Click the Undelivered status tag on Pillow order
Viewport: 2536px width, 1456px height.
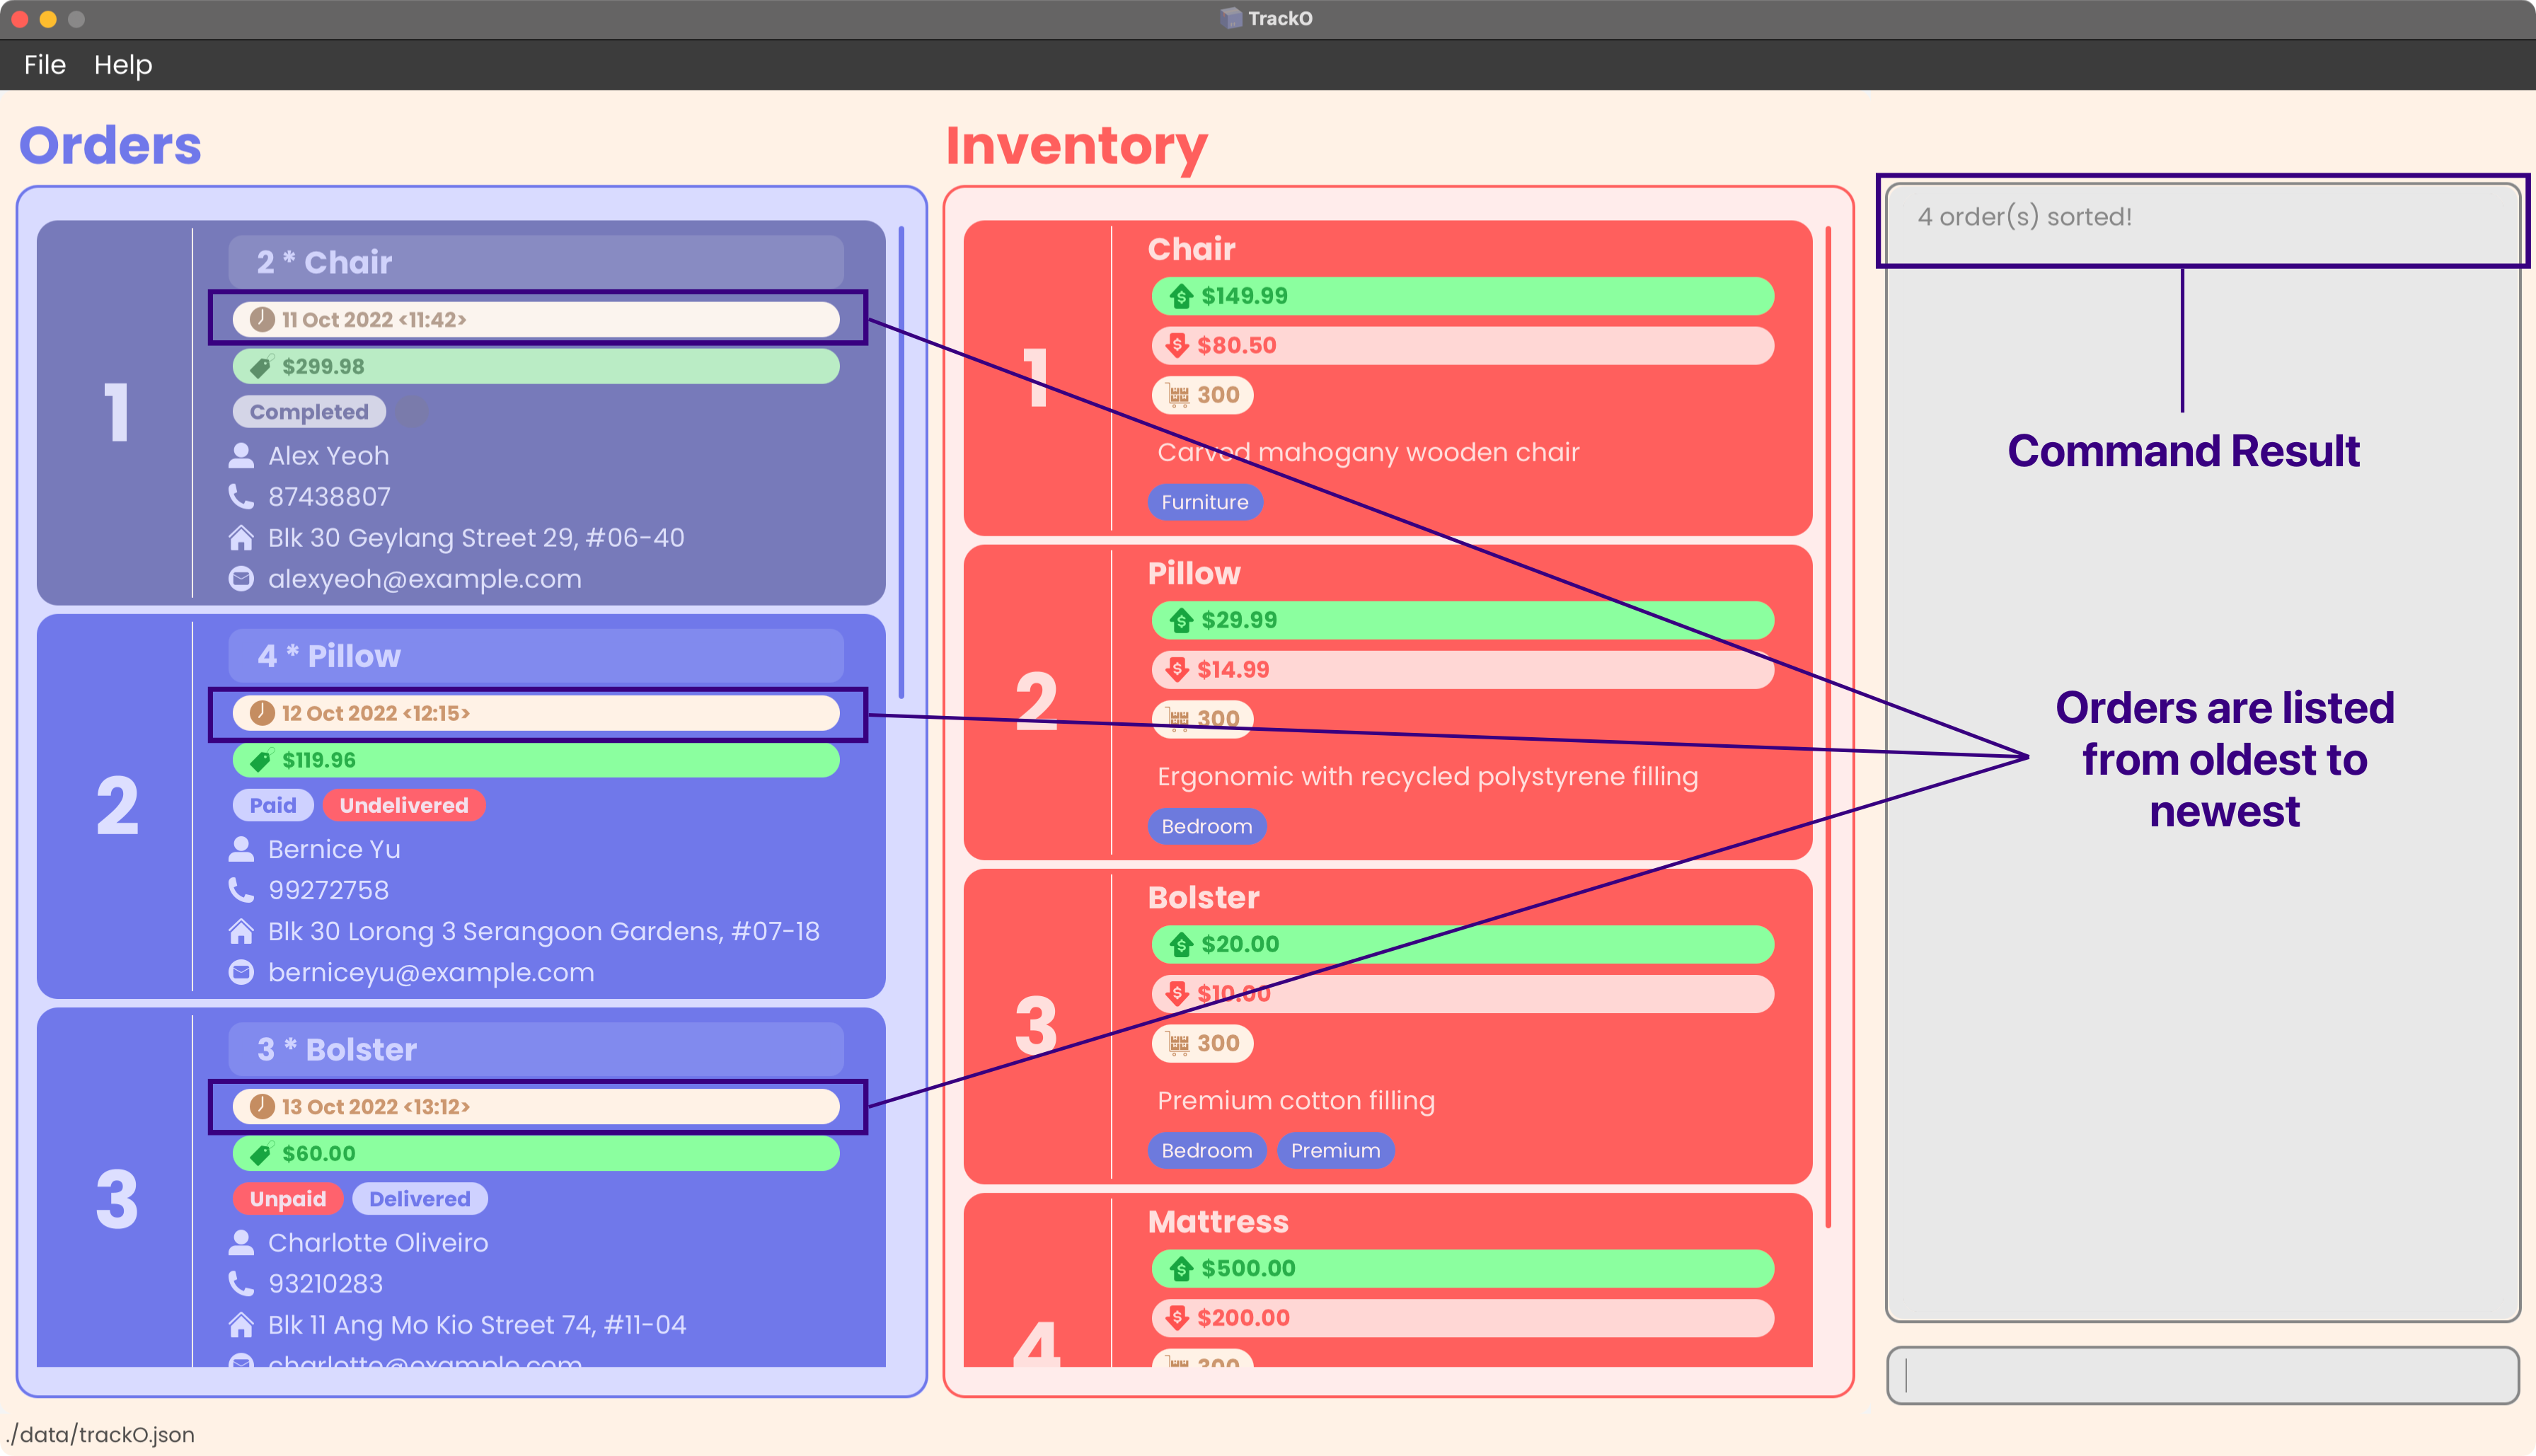pos(404,805)
